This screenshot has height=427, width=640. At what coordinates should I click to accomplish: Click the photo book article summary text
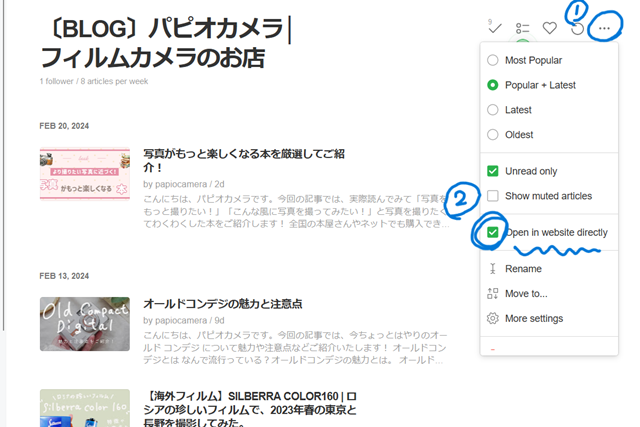click(296, 211)
